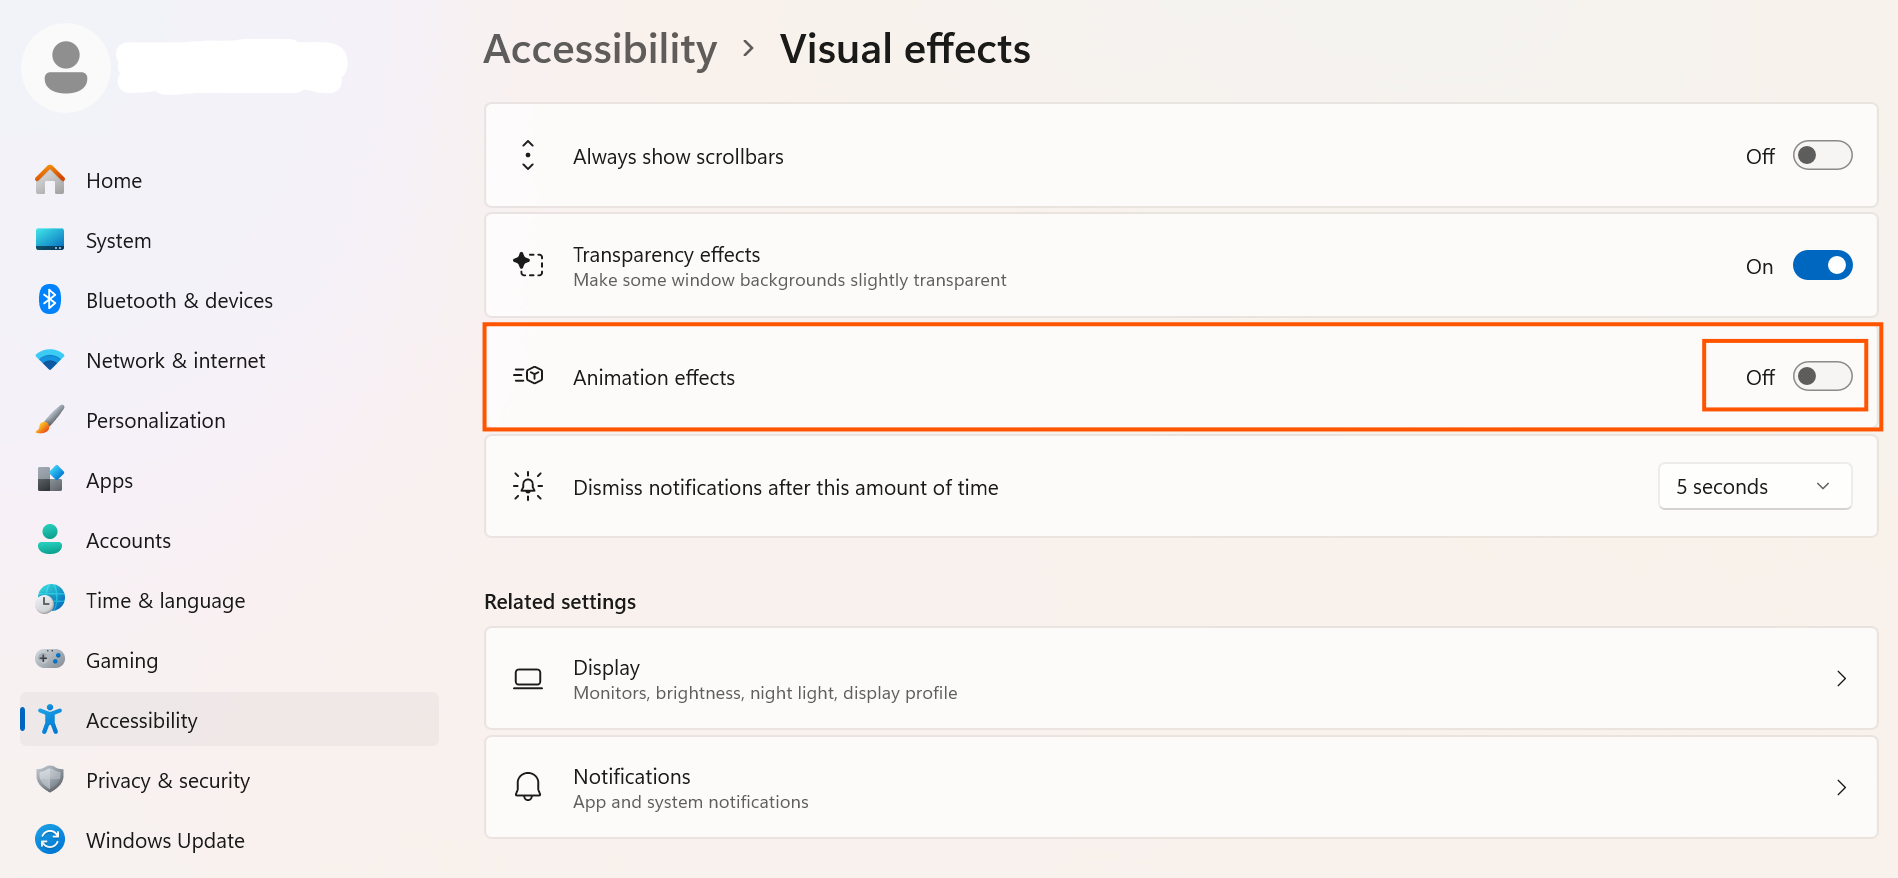The width and height of the screenshot is (1898, 878).
Task: Click the Network & internet wifi icon
Action: pos(50,360)
